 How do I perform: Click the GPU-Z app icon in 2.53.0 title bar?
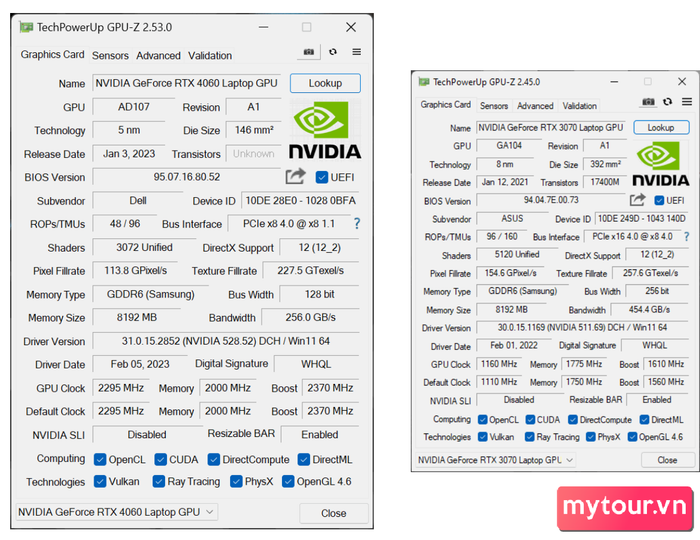click(26, 27)
